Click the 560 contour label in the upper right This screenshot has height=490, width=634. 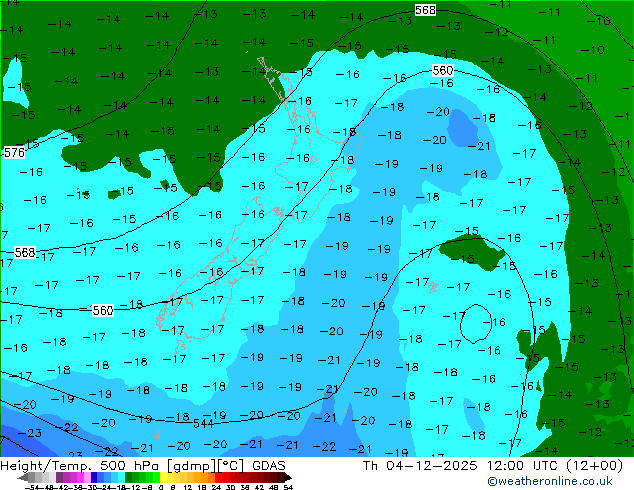(x=443, y=70)
